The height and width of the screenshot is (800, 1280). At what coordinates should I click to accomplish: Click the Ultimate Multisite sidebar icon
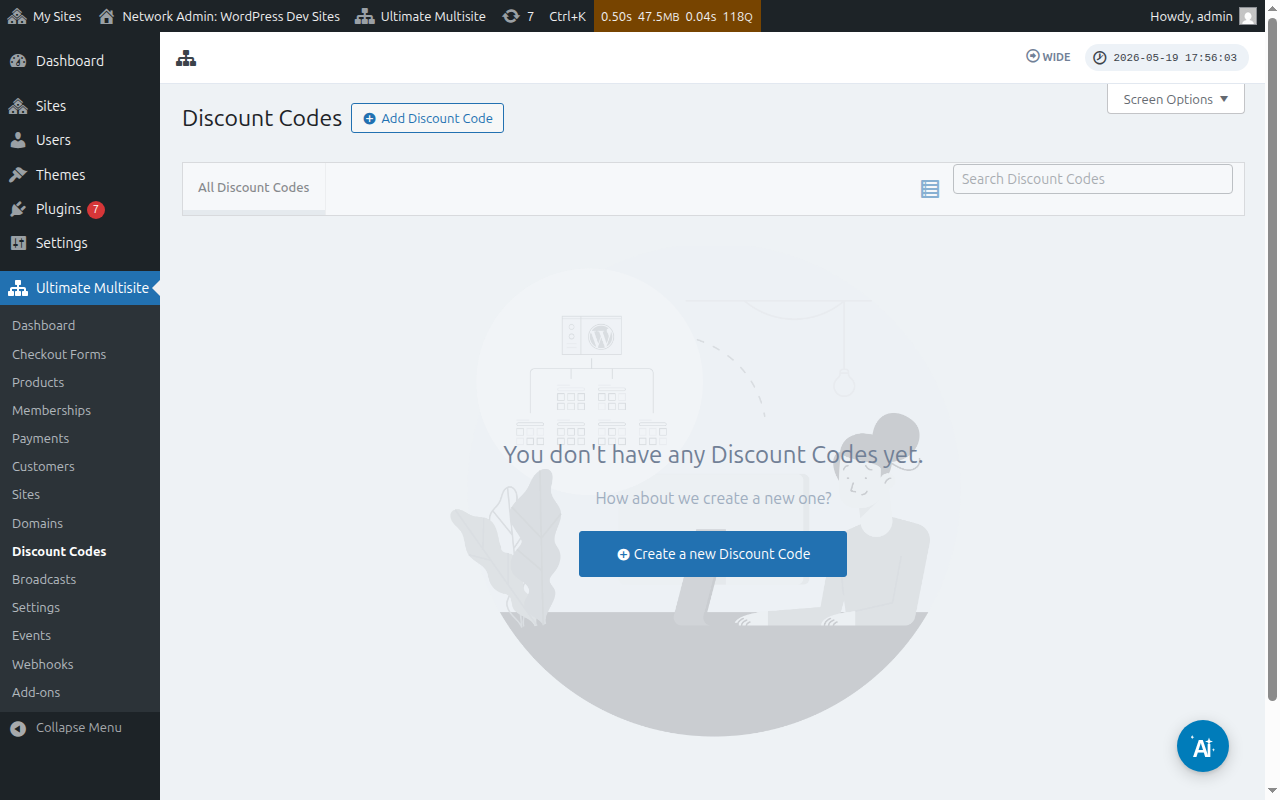(18, 288)
